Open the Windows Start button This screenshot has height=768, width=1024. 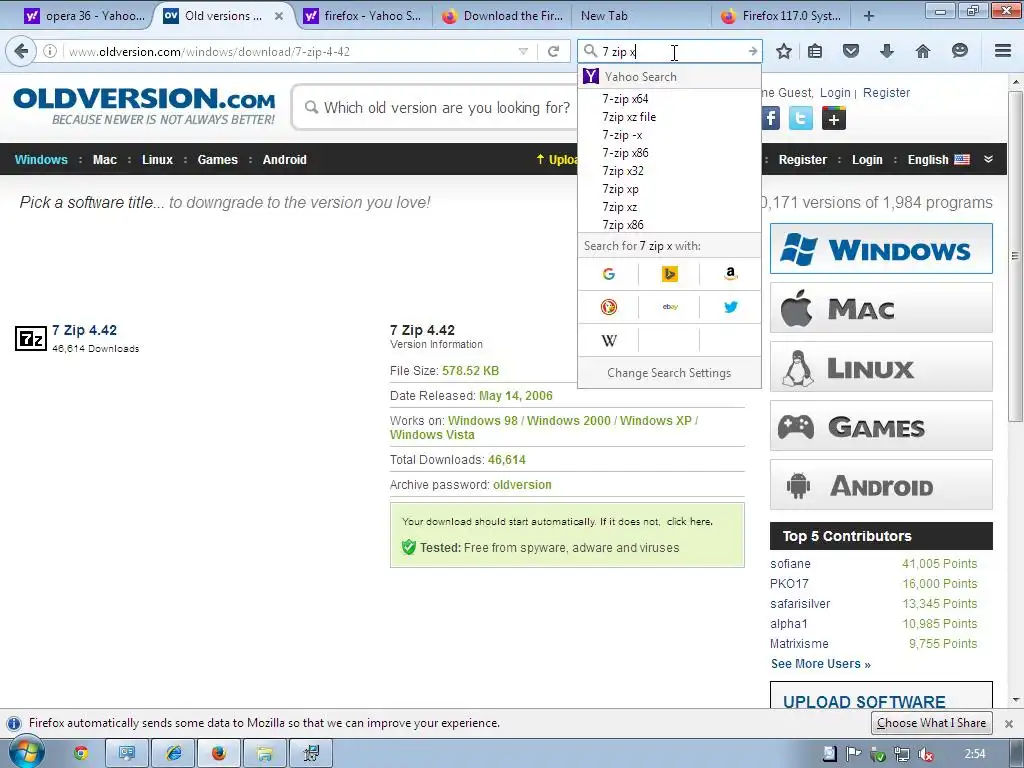(x=25, y=753)
